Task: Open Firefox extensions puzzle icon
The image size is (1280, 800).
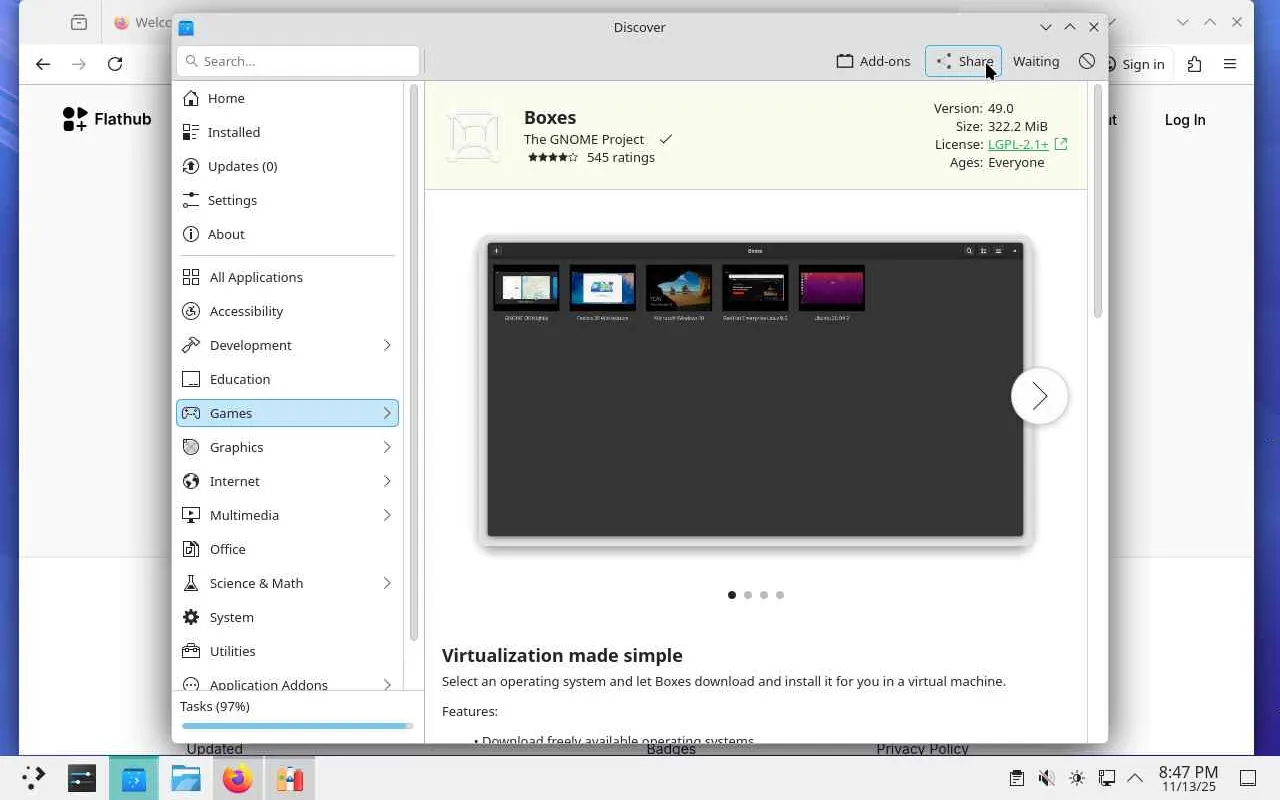Action: (1194, 64)
